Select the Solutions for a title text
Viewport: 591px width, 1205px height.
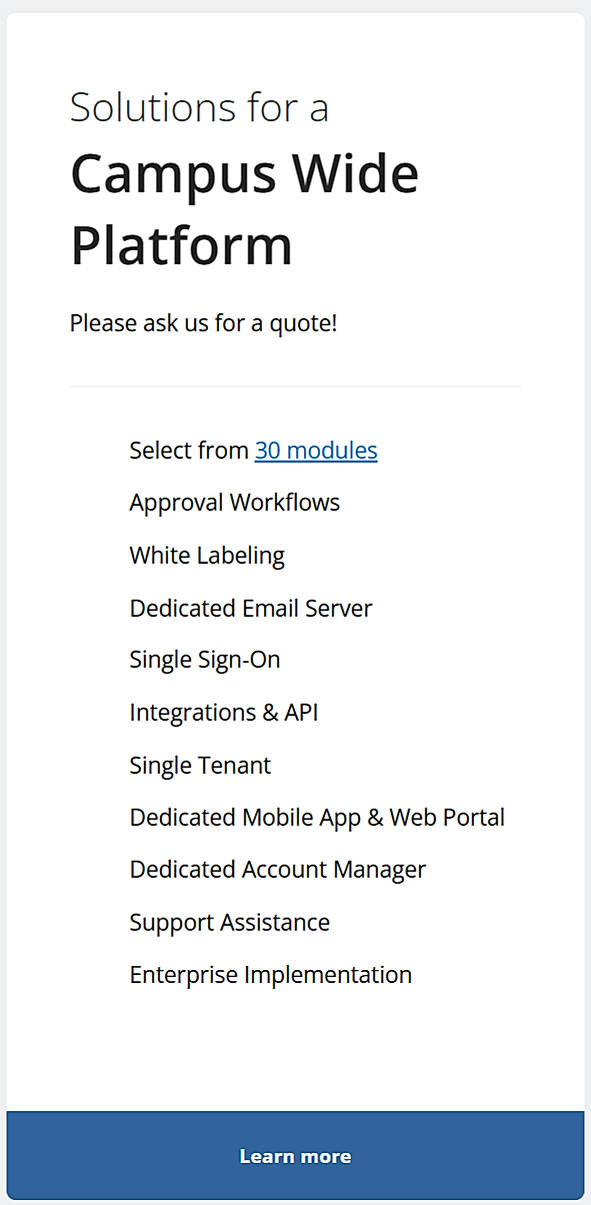199,107
